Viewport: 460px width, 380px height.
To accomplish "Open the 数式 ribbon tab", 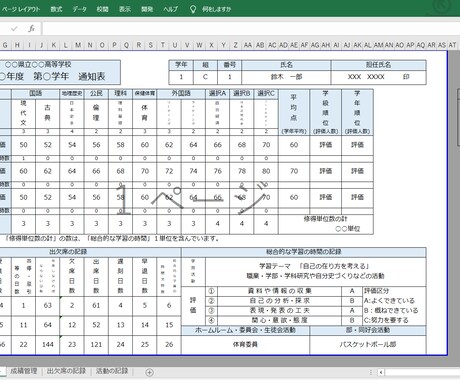I will click(56, 9).
